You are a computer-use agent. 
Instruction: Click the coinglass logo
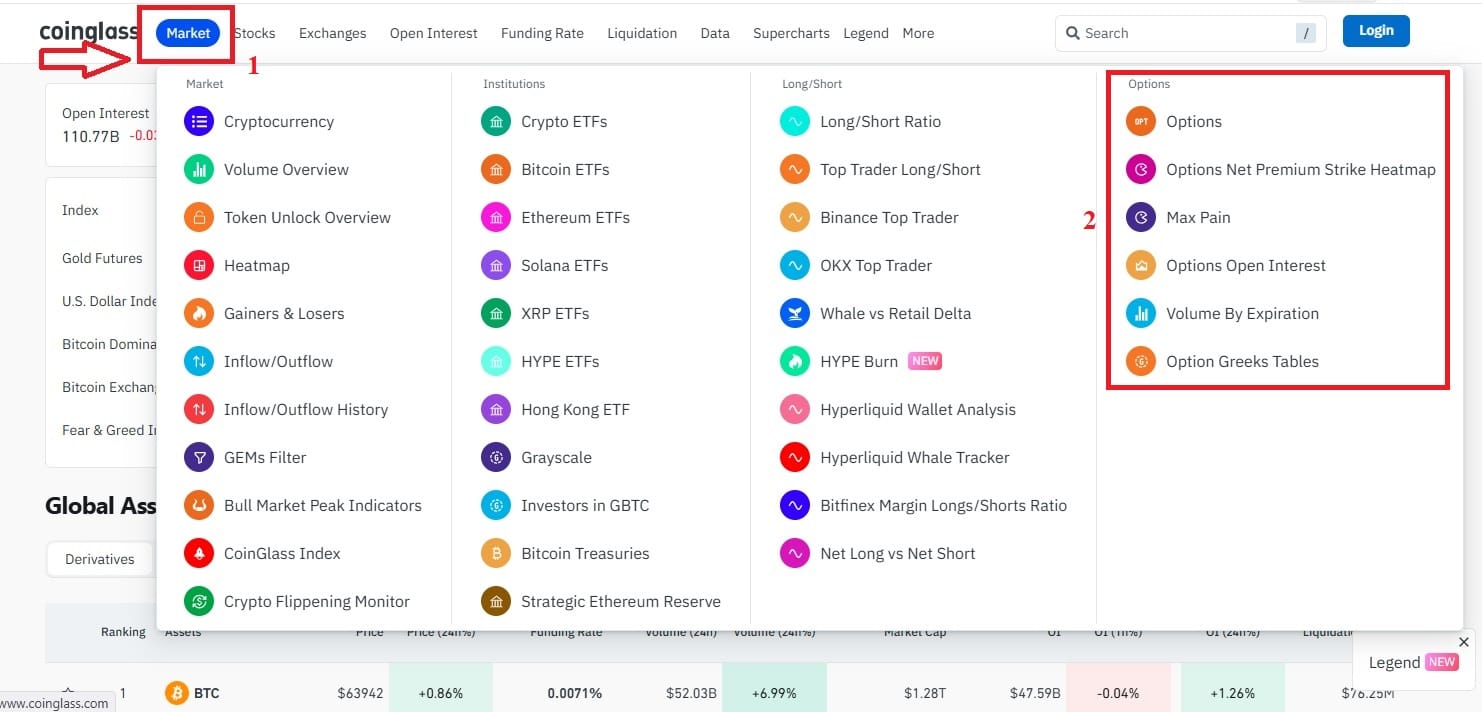(89, 32)
